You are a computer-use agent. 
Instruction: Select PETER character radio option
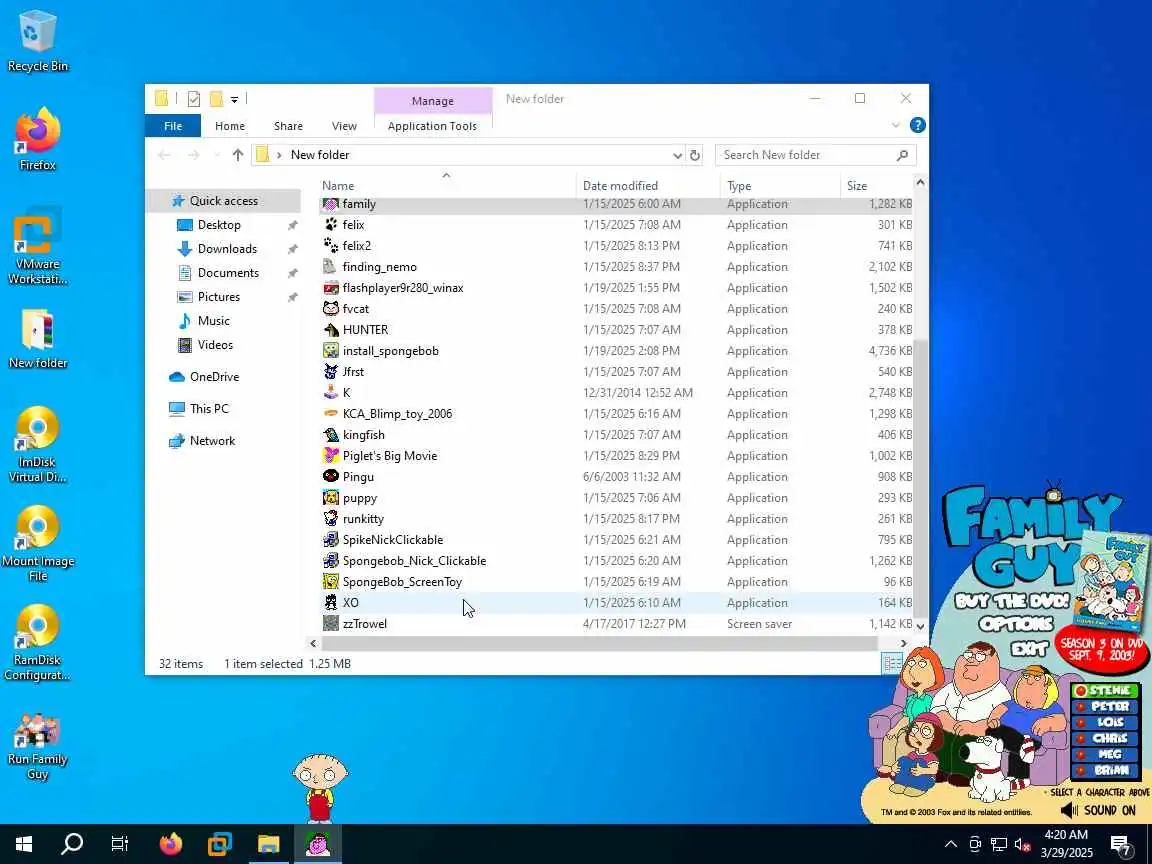tap(1105, 707)
